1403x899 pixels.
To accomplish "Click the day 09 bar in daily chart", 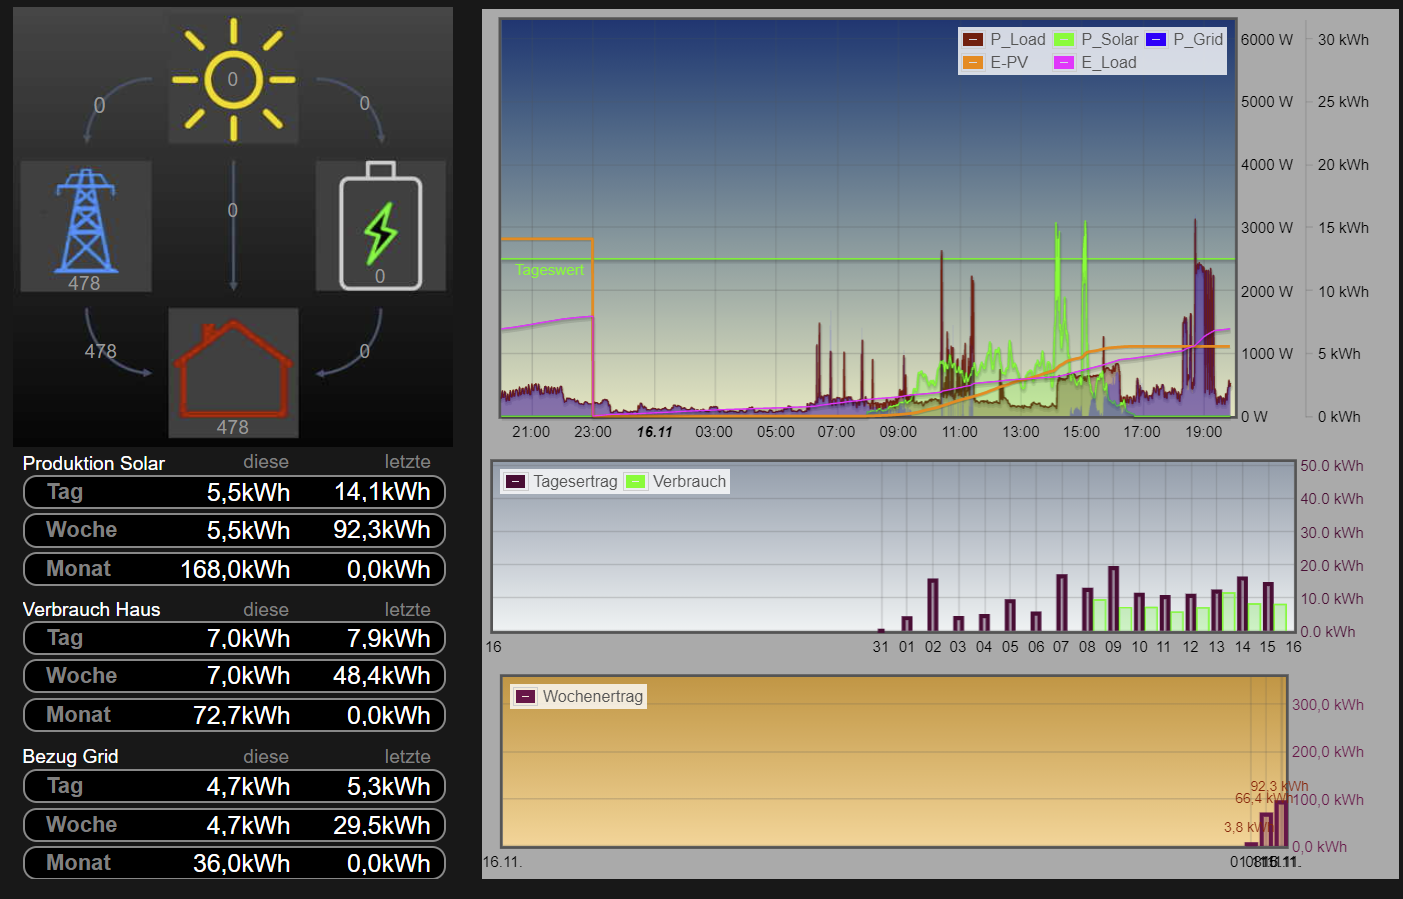I will (x=1113, y=599).
